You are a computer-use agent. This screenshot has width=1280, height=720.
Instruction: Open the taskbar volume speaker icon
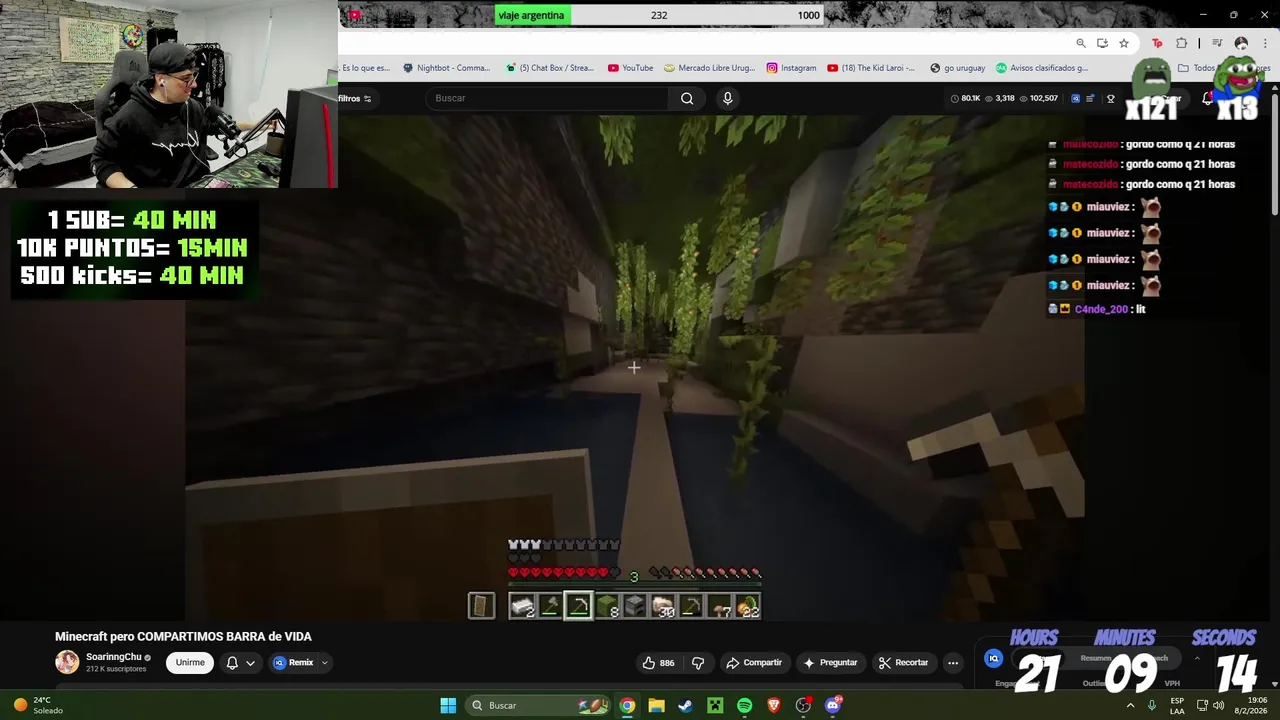(x=1218, y=705)
